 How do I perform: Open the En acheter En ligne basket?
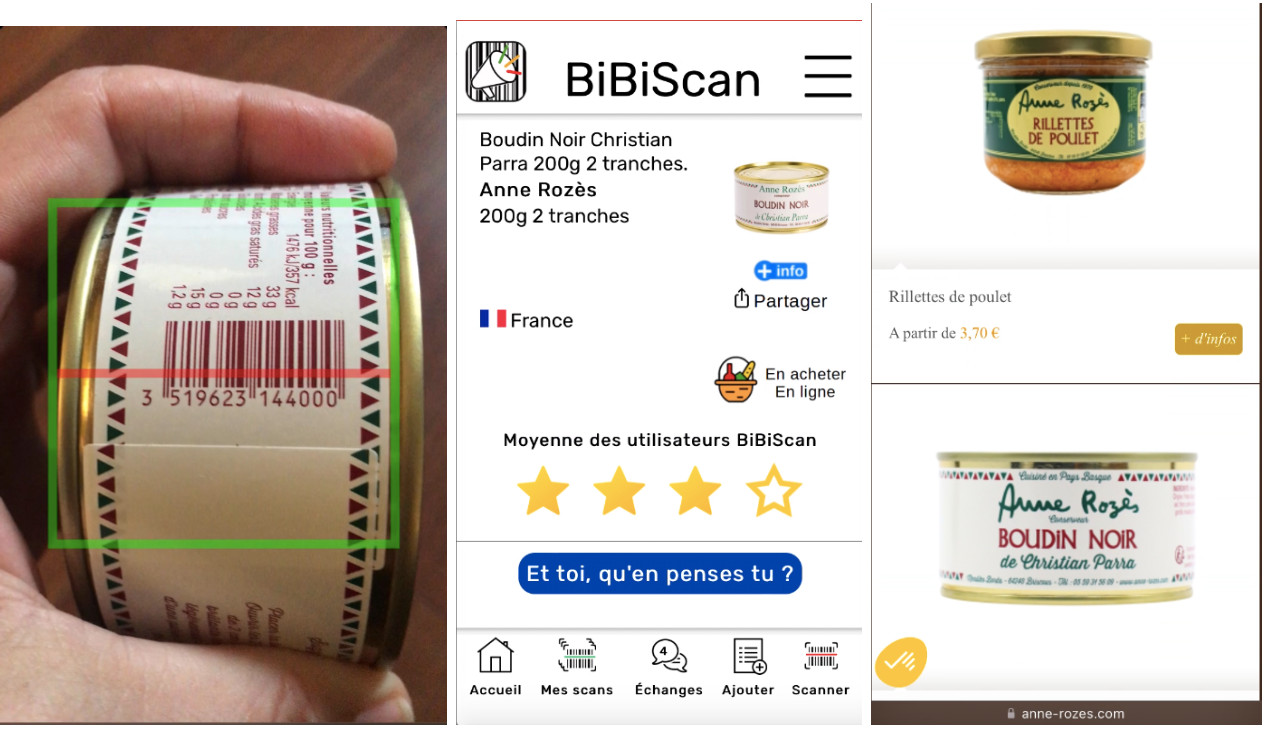[780, 381]
